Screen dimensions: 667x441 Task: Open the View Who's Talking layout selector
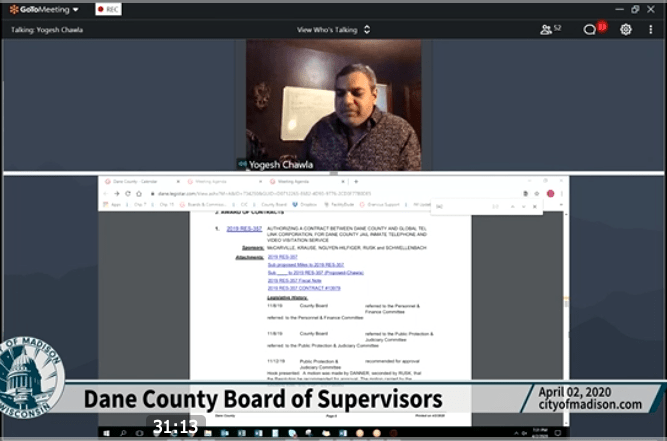pyautogui.click(x=334, y=30)
